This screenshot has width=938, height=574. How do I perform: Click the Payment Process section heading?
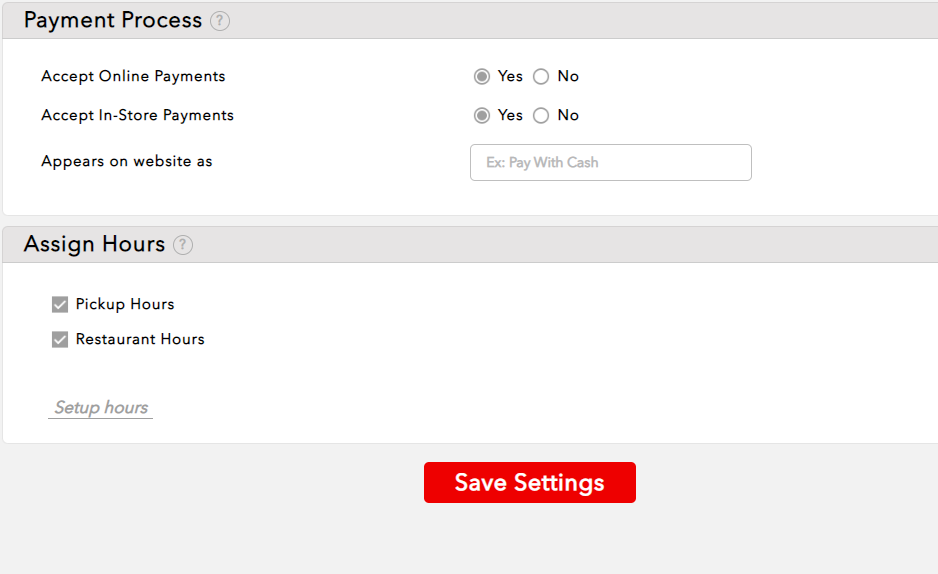[113, 21]
